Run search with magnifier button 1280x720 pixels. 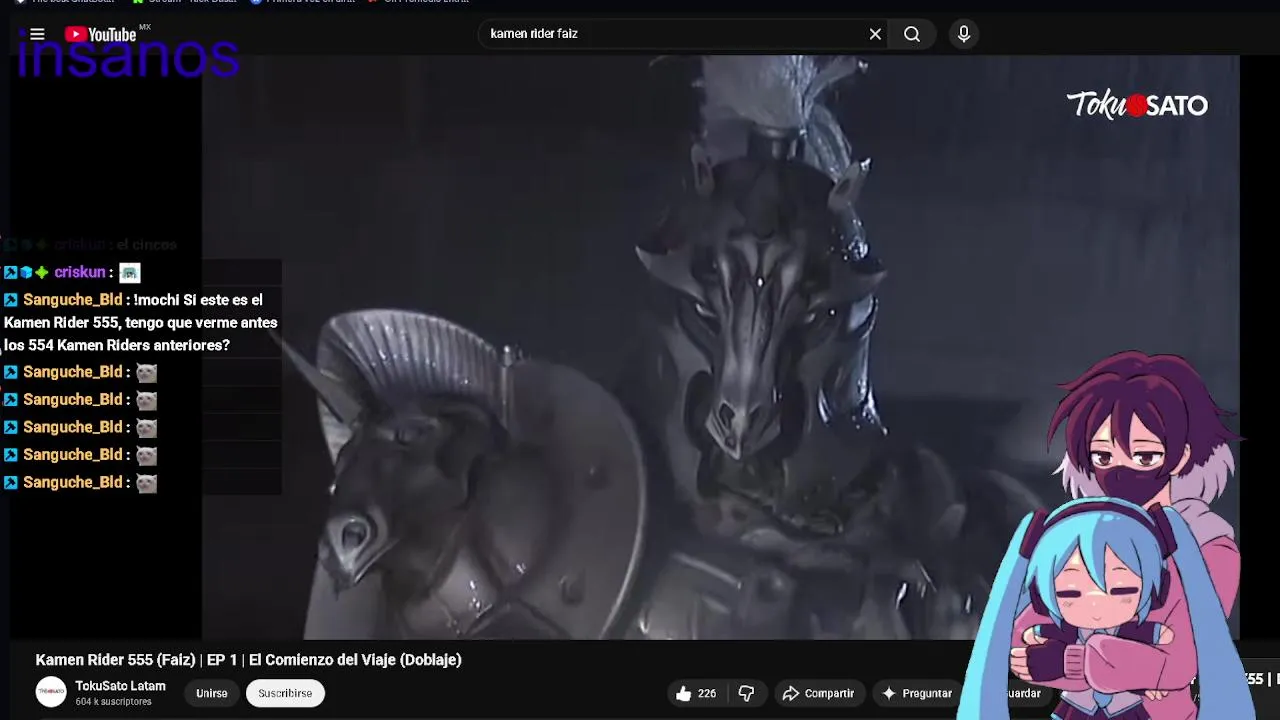point(912,34)
